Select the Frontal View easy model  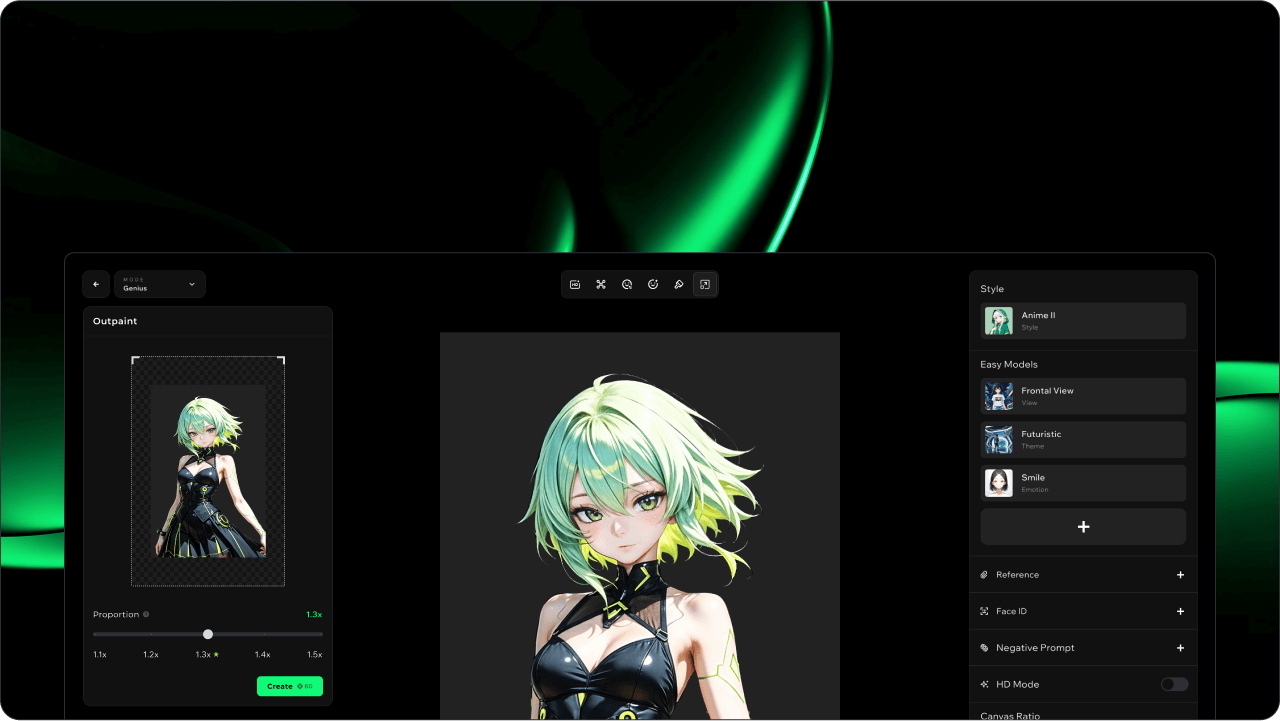1083,396
